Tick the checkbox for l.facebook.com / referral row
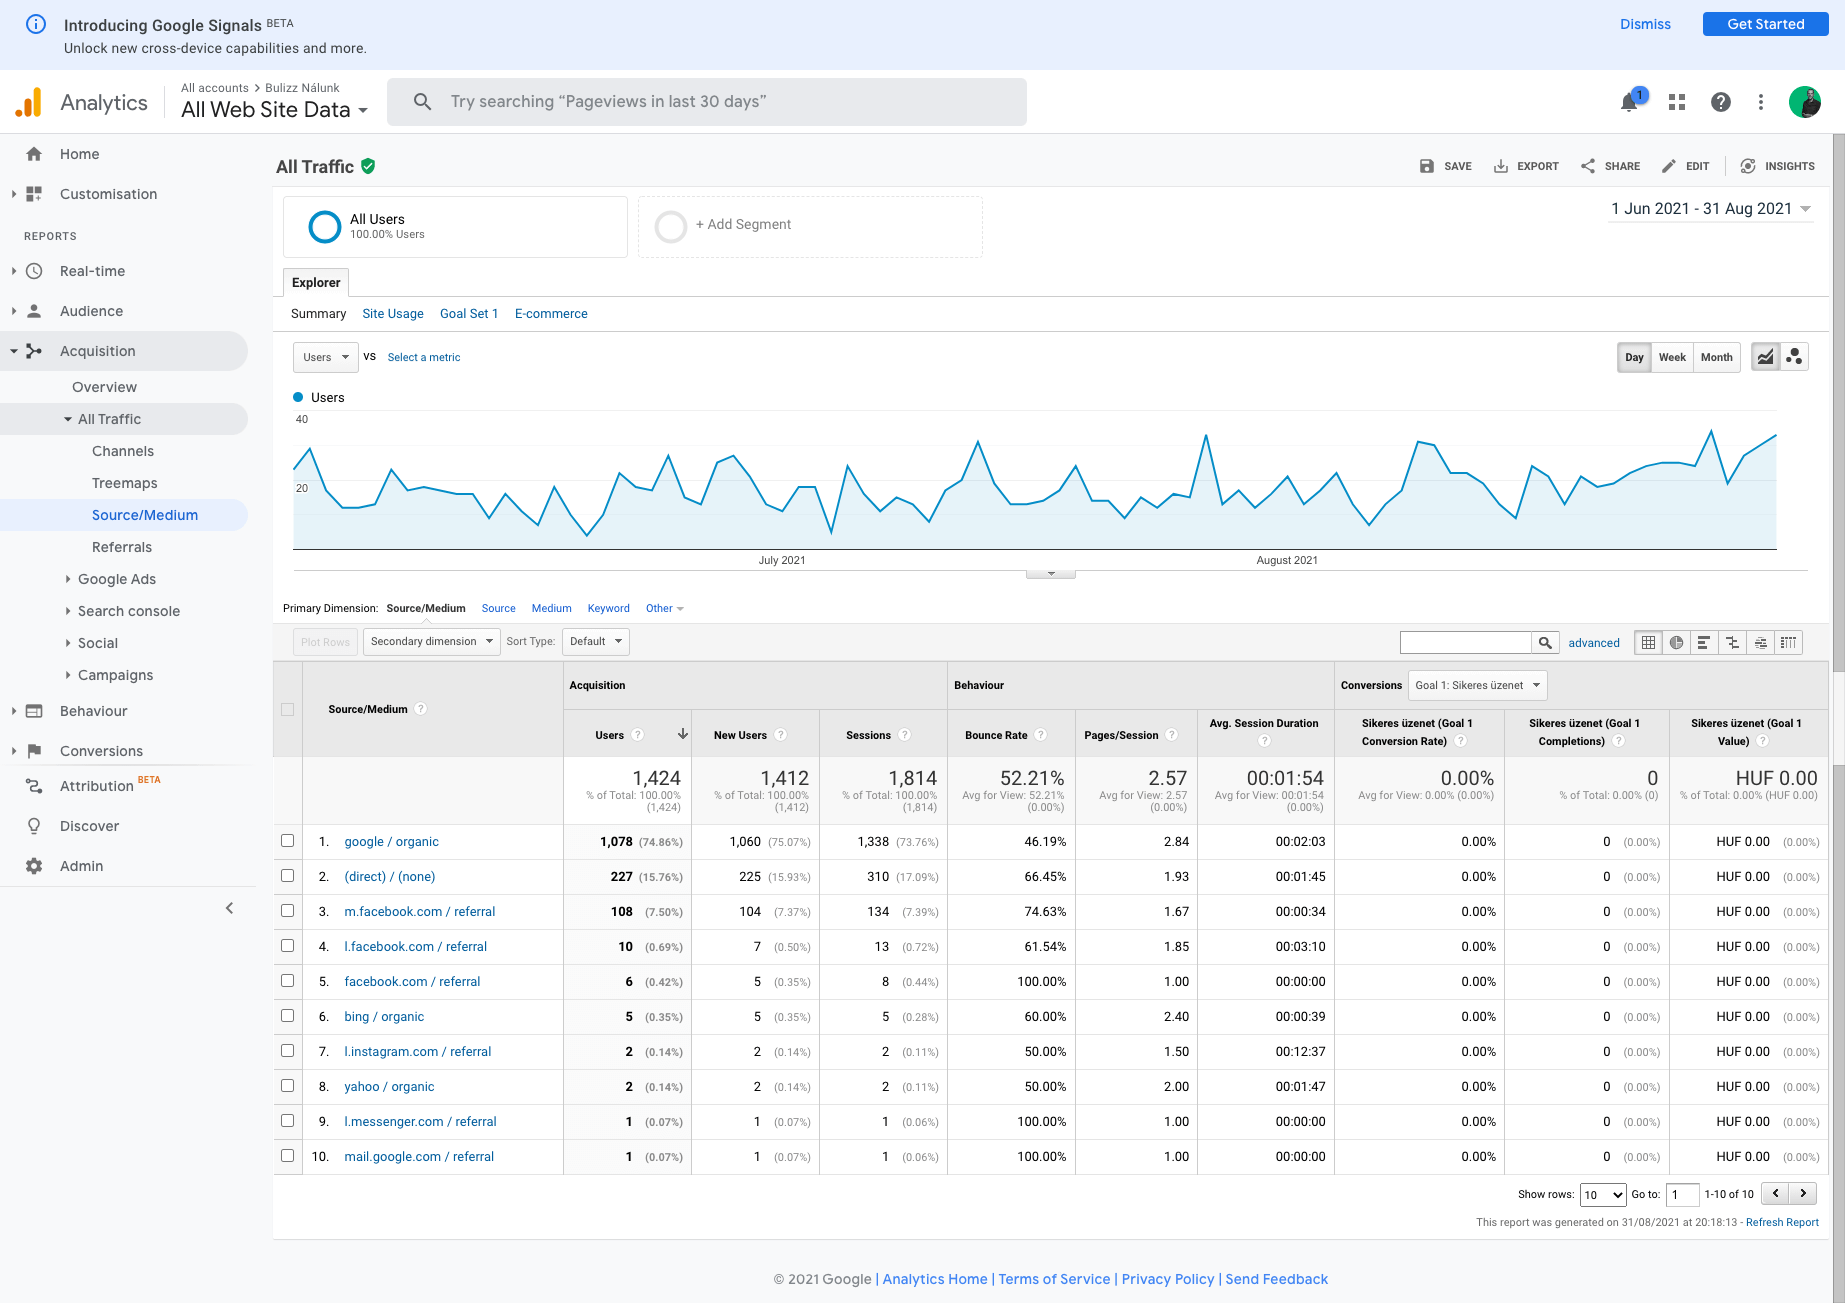Viewport: 1845px width, 1303px height. tap(288, 946)
